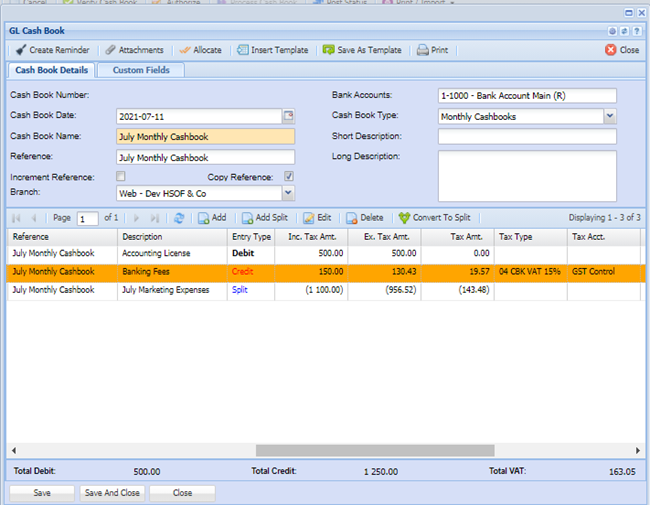Click the Short Description input field
The image size is (650, 505).
point(527,137)
